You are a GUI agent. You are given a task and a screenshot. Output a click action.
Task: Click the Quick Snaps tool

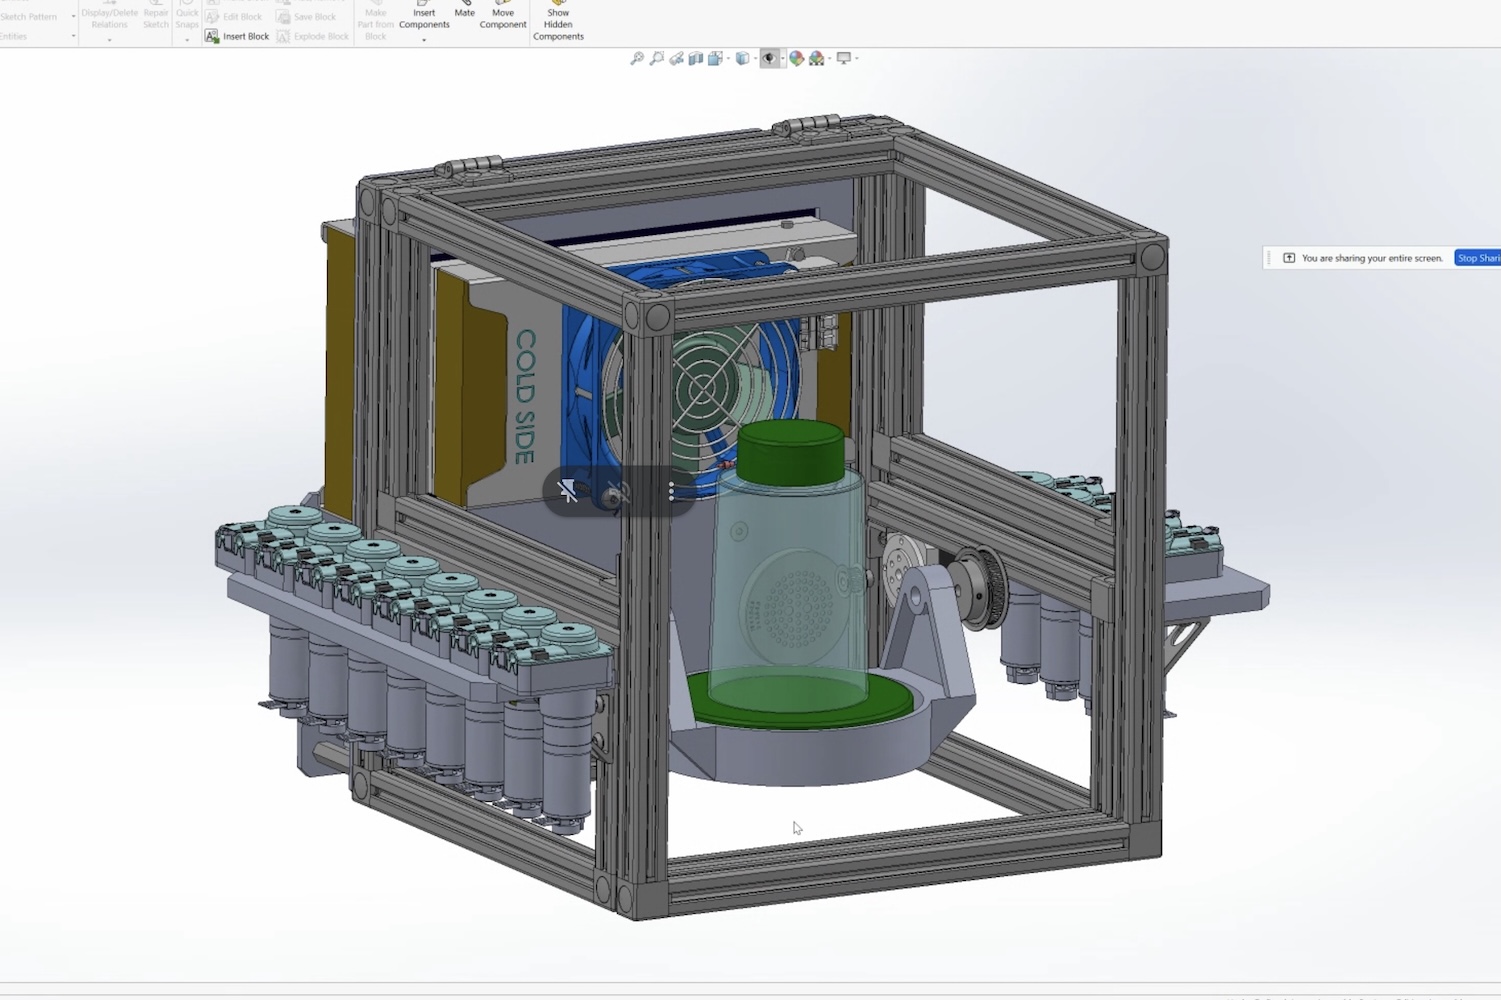click(187, 17)
